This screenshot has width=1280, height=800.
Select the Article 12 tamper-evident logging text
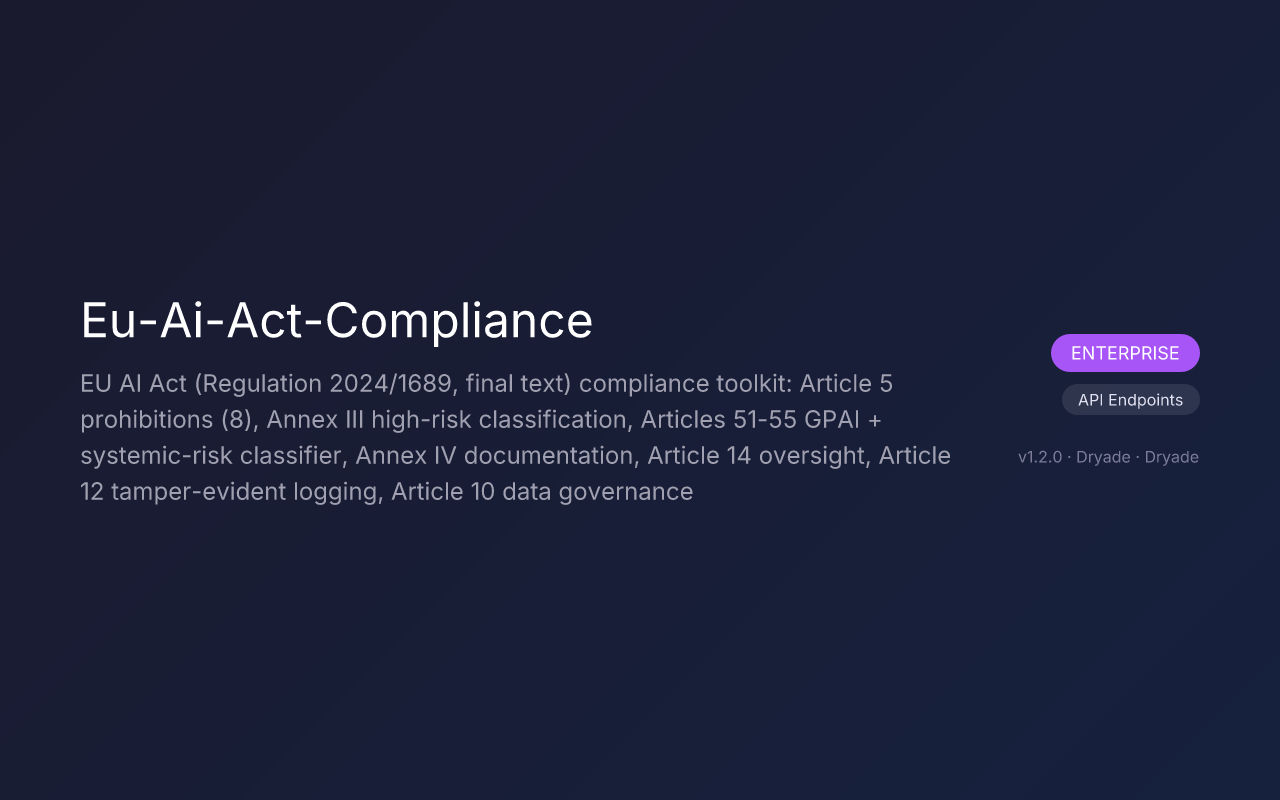tap(230, 491)
